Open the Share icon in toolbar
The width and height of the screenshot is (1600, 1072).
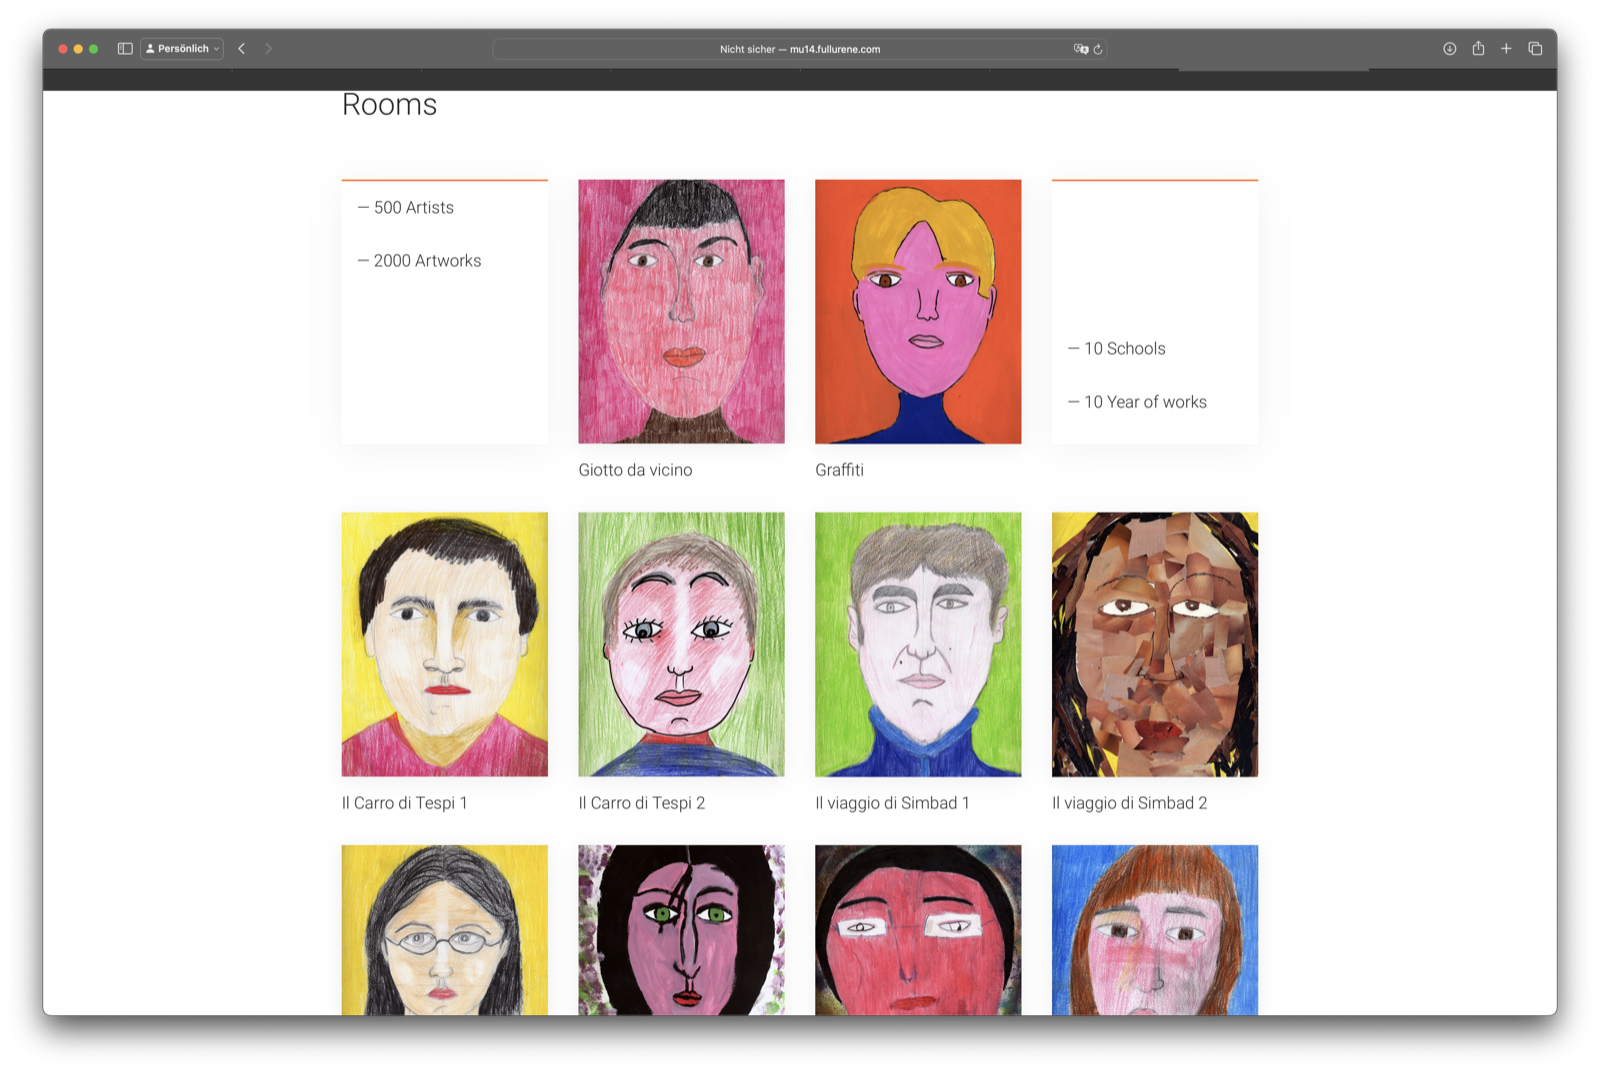click(x=1478, y=48)
